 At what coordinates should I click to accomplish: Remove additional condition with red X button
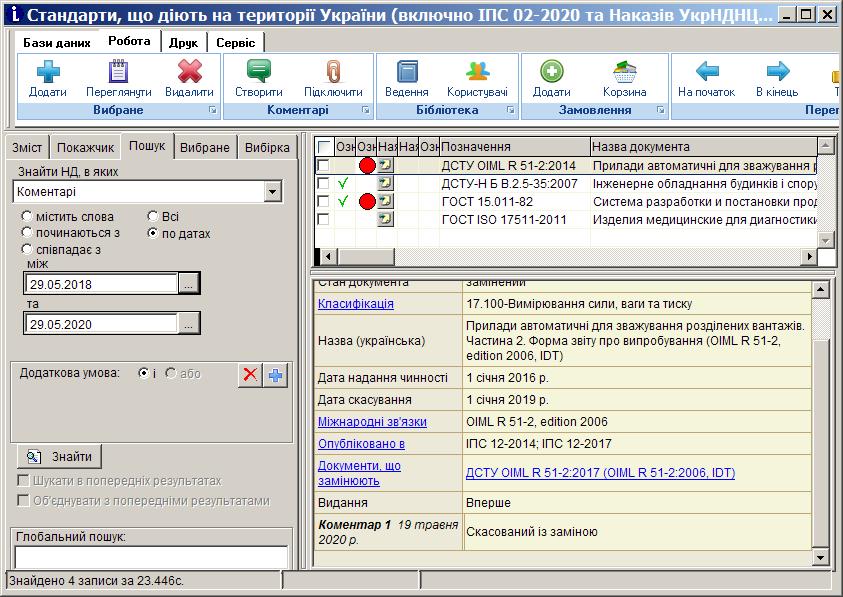250,375
